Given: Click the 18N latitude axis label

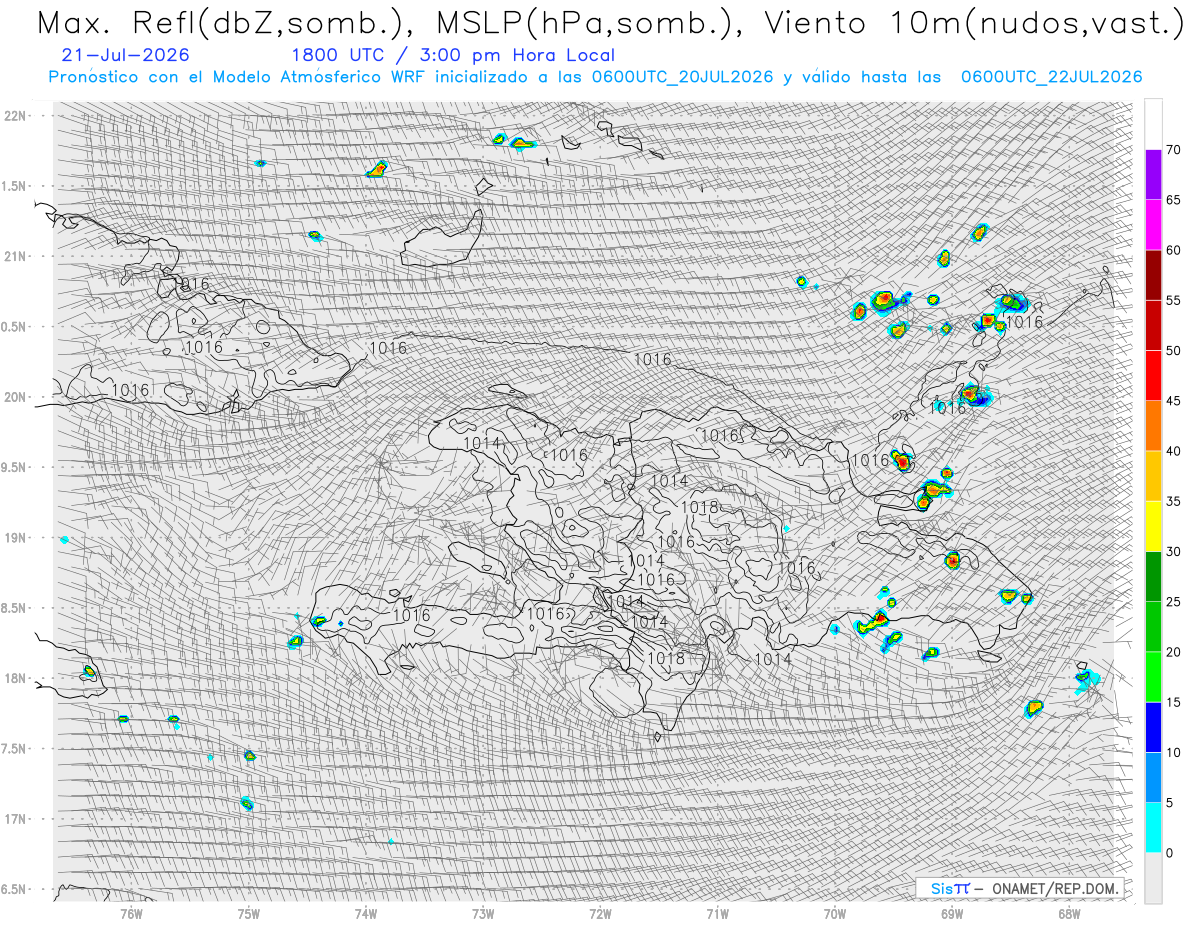Looking at the screenshot, I should point(14,678).
